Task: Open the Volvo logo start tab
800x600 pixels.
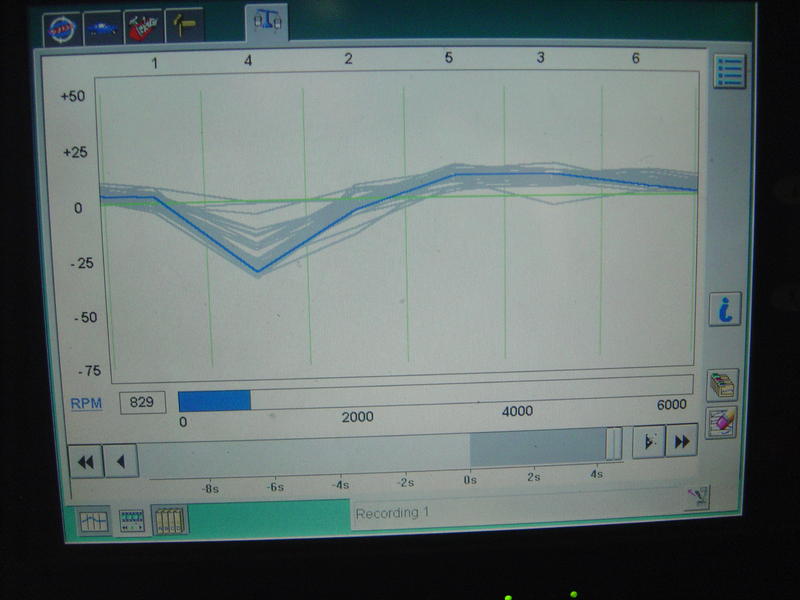Action: point(62,29)
